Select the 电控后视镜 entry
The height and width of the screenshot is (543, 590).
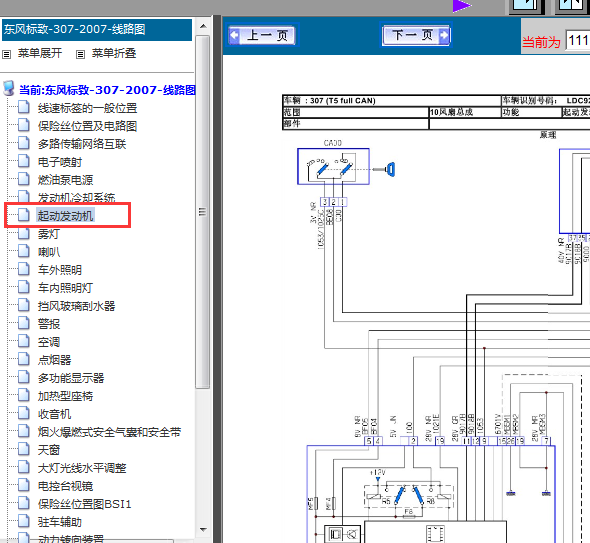(65, 486)
